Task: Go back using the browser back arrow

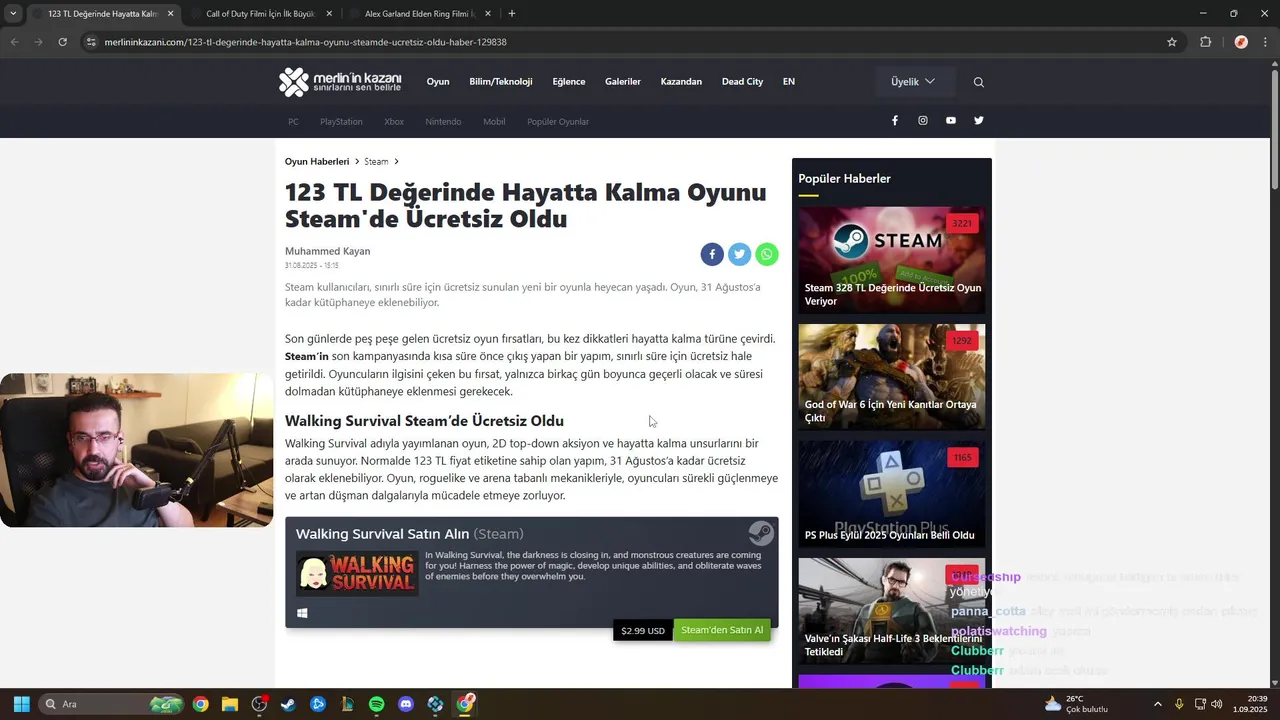Action: [x=14, y=42]
